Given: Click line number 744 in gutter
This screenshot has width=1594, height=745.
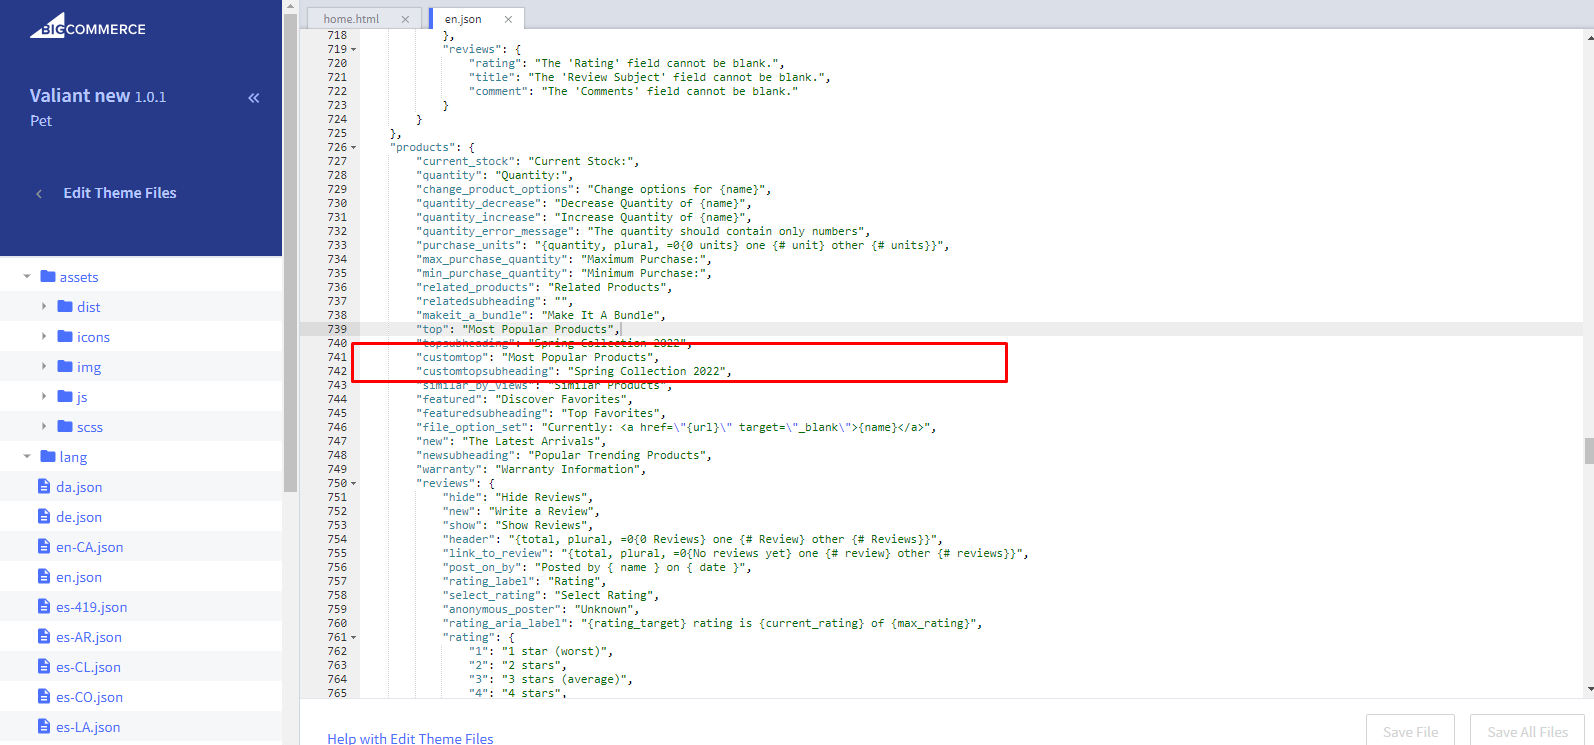Looking at the screenshot, I should [x=336, y=399].
